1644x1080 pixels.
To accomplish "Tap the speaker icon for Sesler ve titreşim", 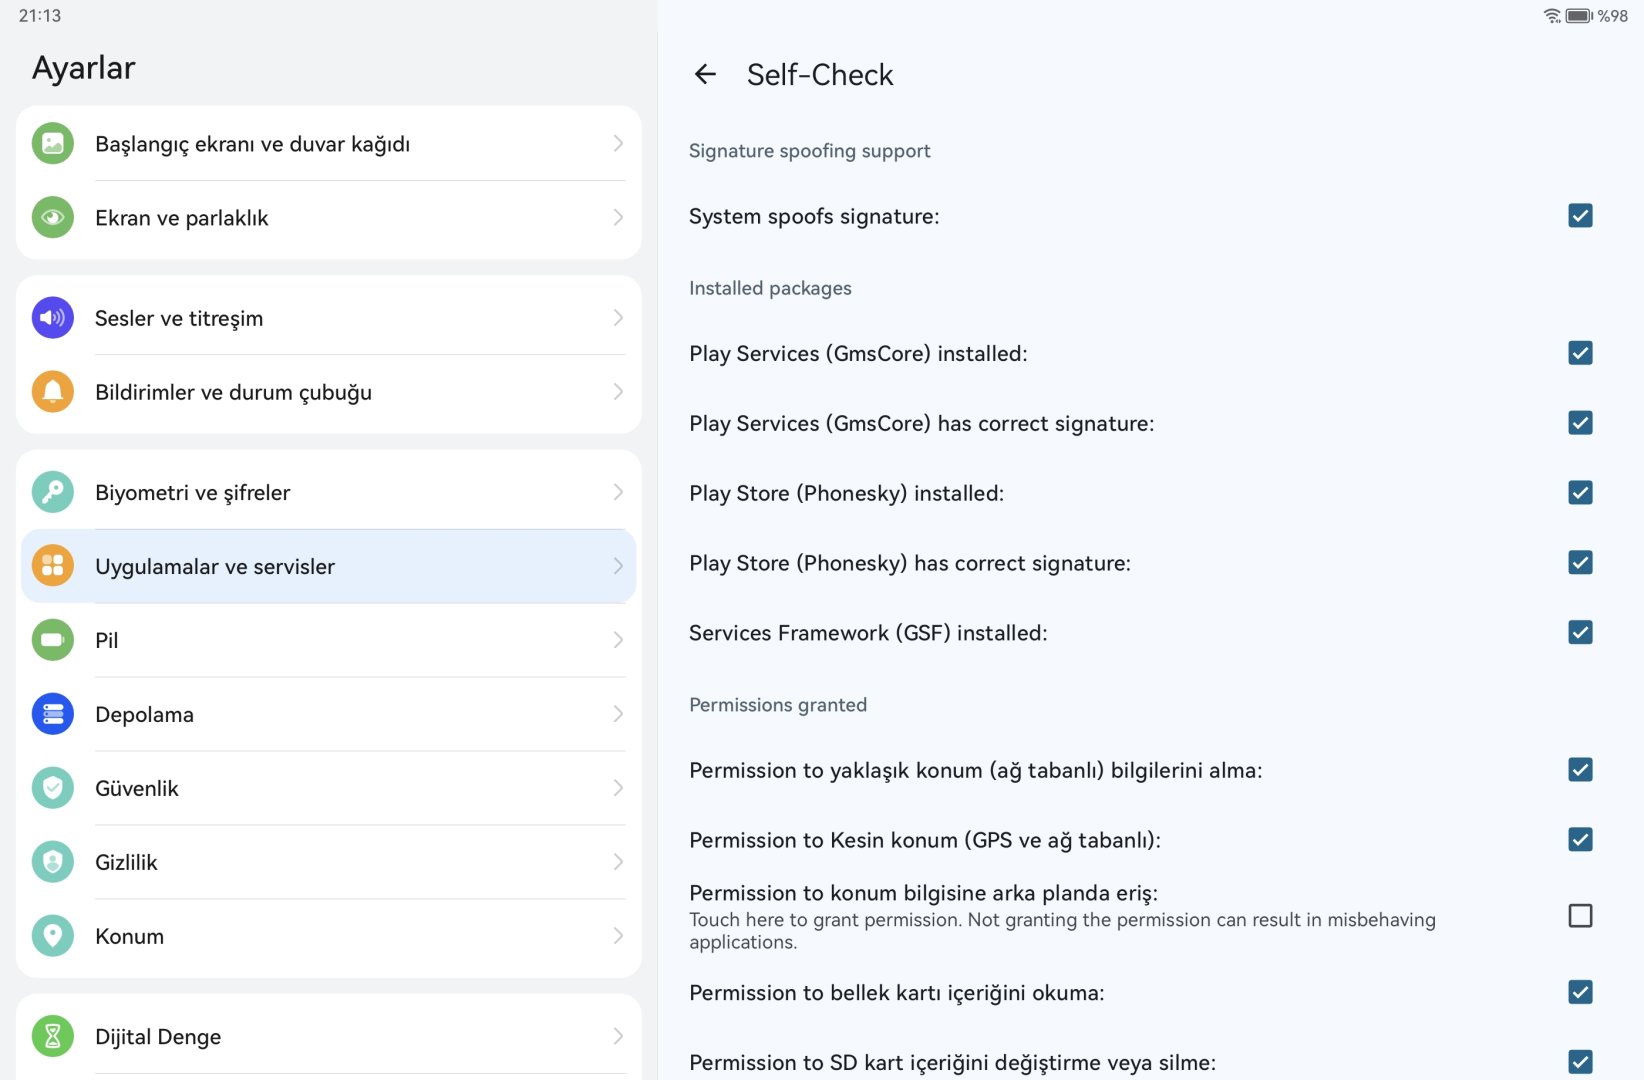I will (53, 318).
